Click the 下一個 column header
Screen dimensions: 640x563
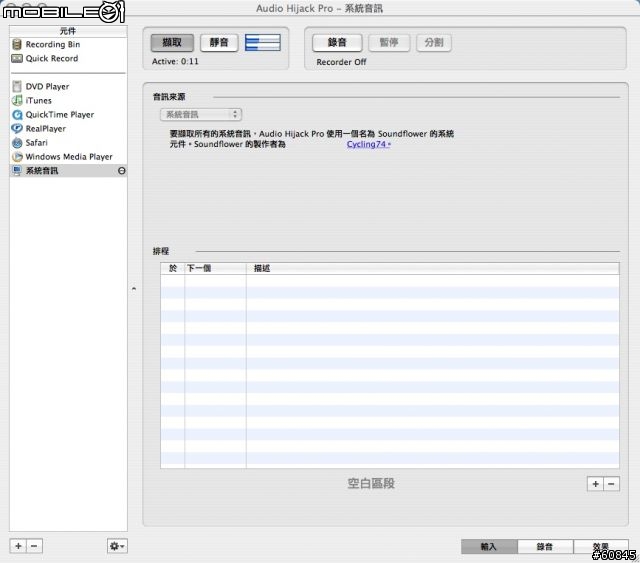(215, 268)
